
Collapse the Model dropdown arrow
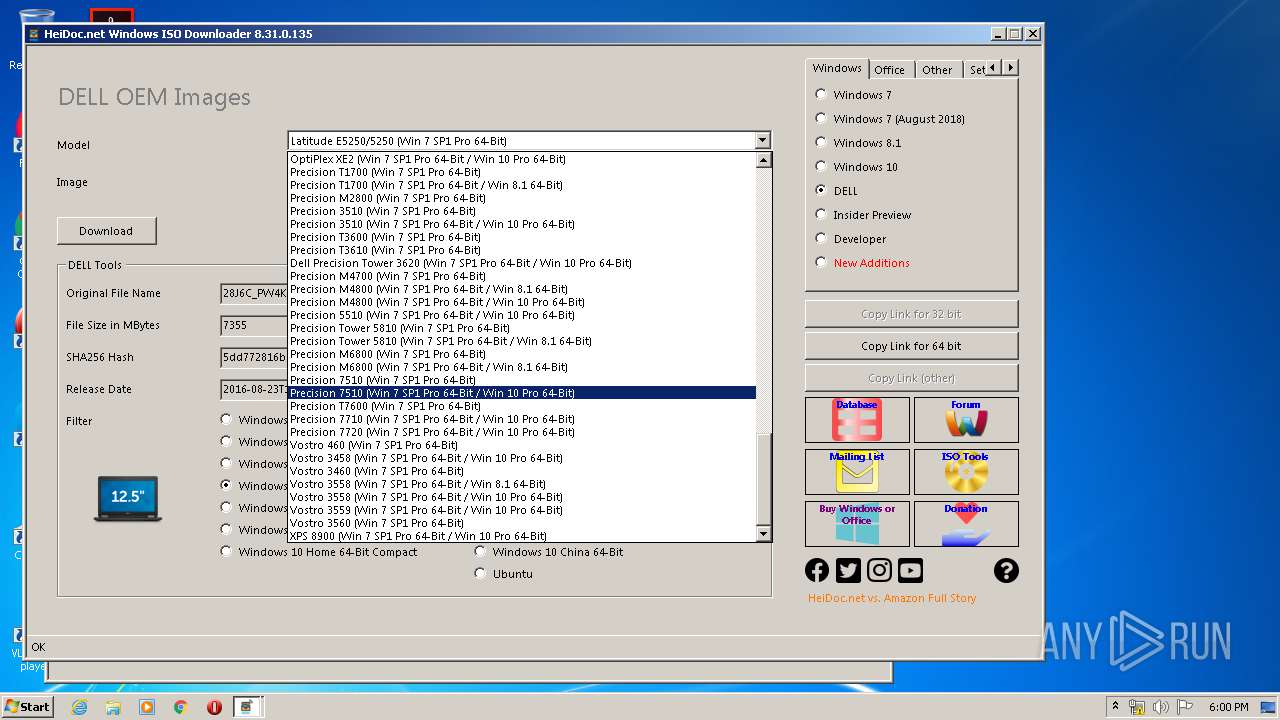click(762, 141)
